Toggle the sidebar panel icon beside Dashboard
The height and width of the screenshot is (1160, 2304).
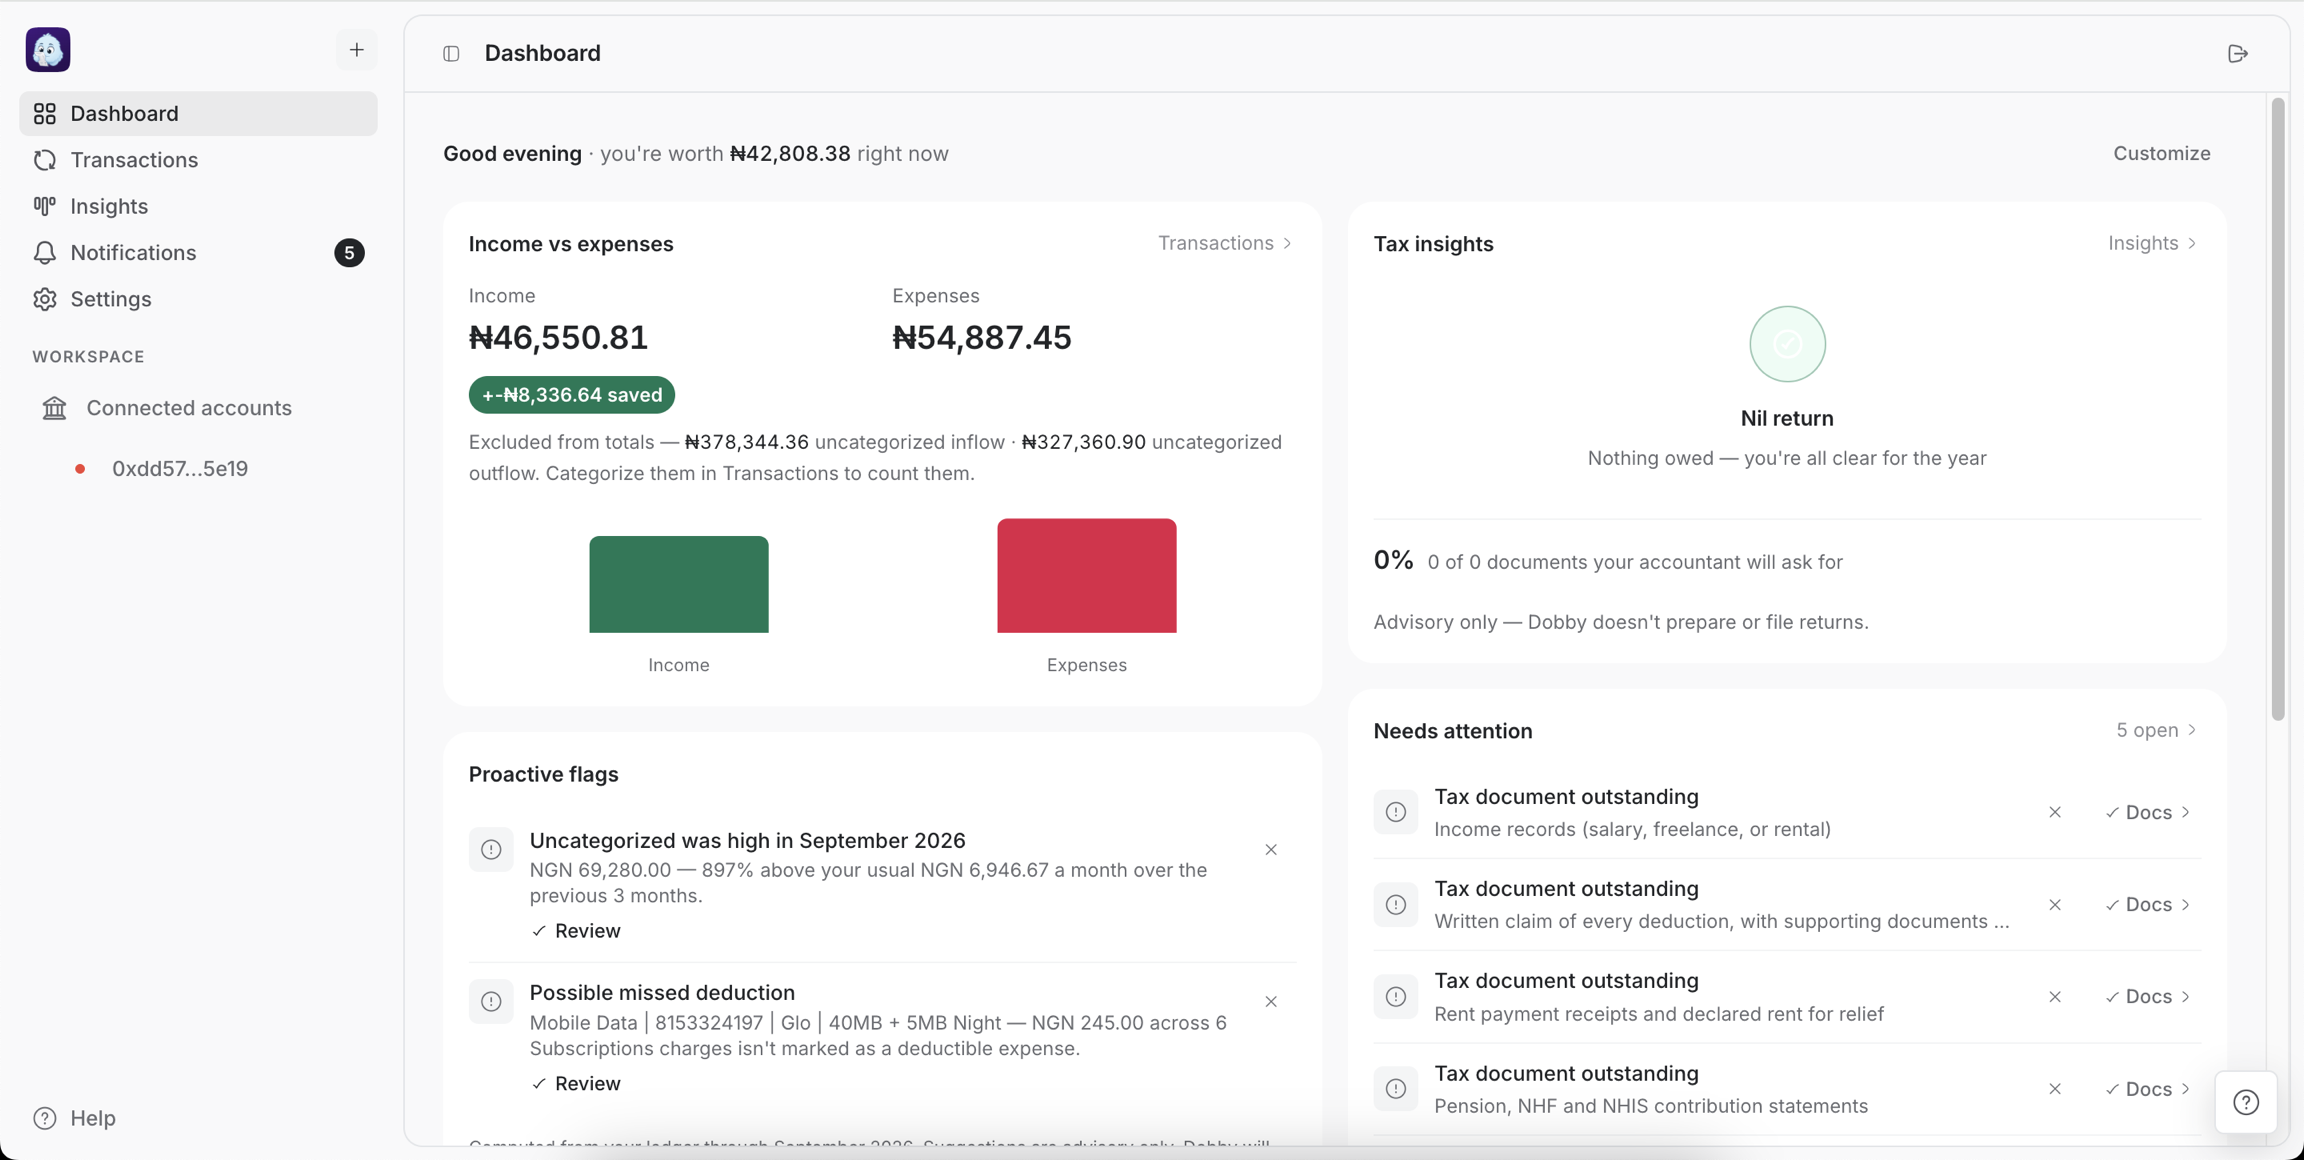coord(451,54)
